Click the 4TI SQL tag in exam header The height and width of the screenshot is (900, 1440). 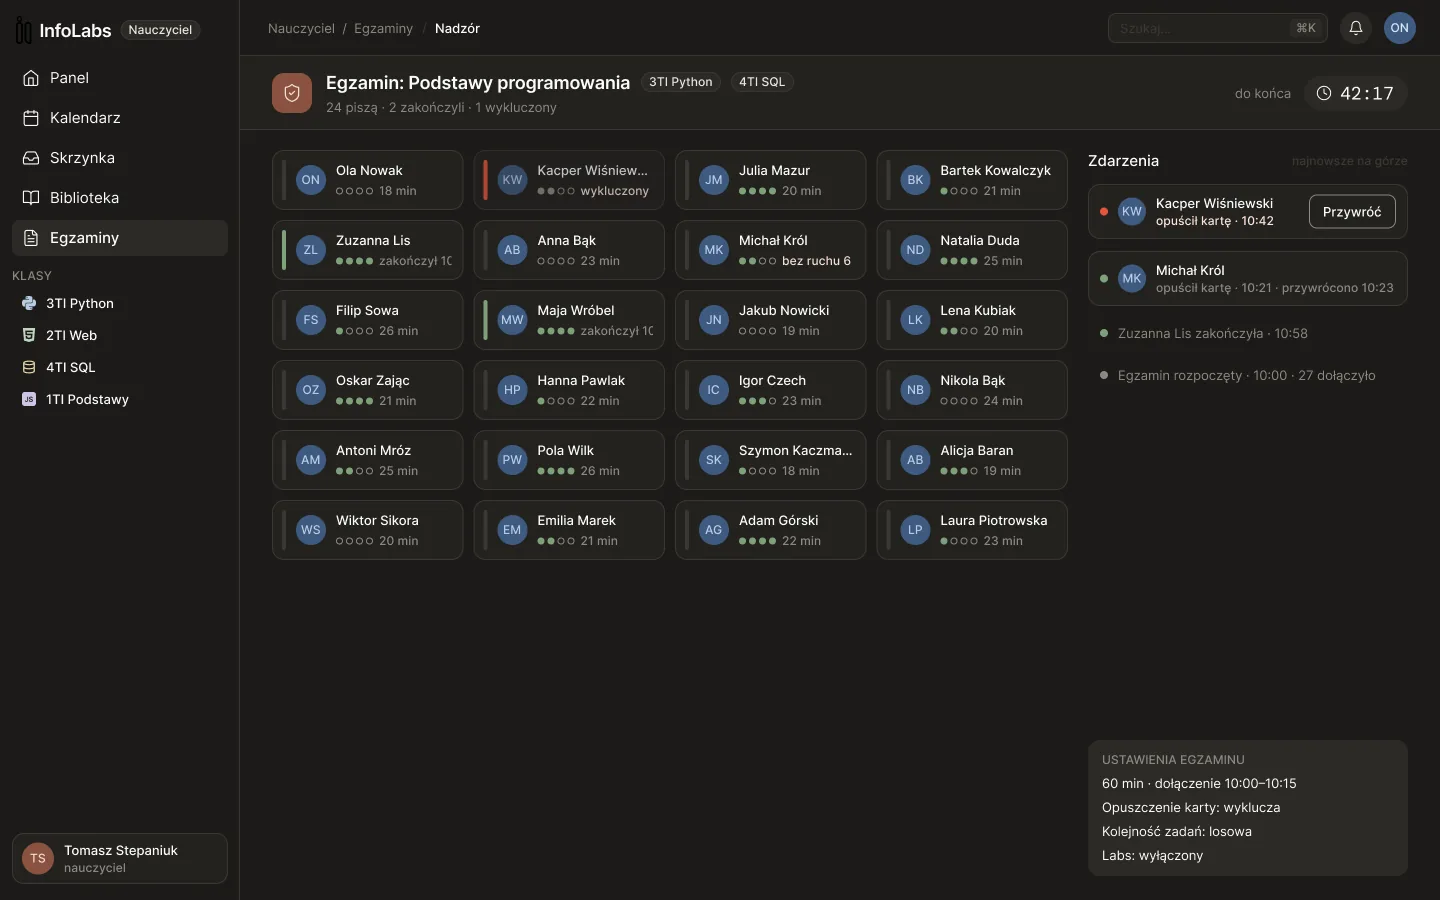click(x=762, y=82)
